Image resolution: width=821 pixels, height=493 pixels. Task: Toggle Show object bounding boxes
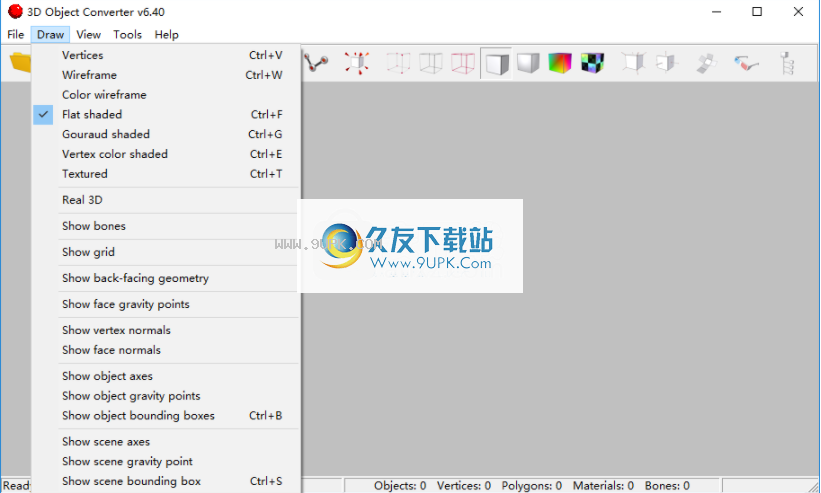pos(166,416)
